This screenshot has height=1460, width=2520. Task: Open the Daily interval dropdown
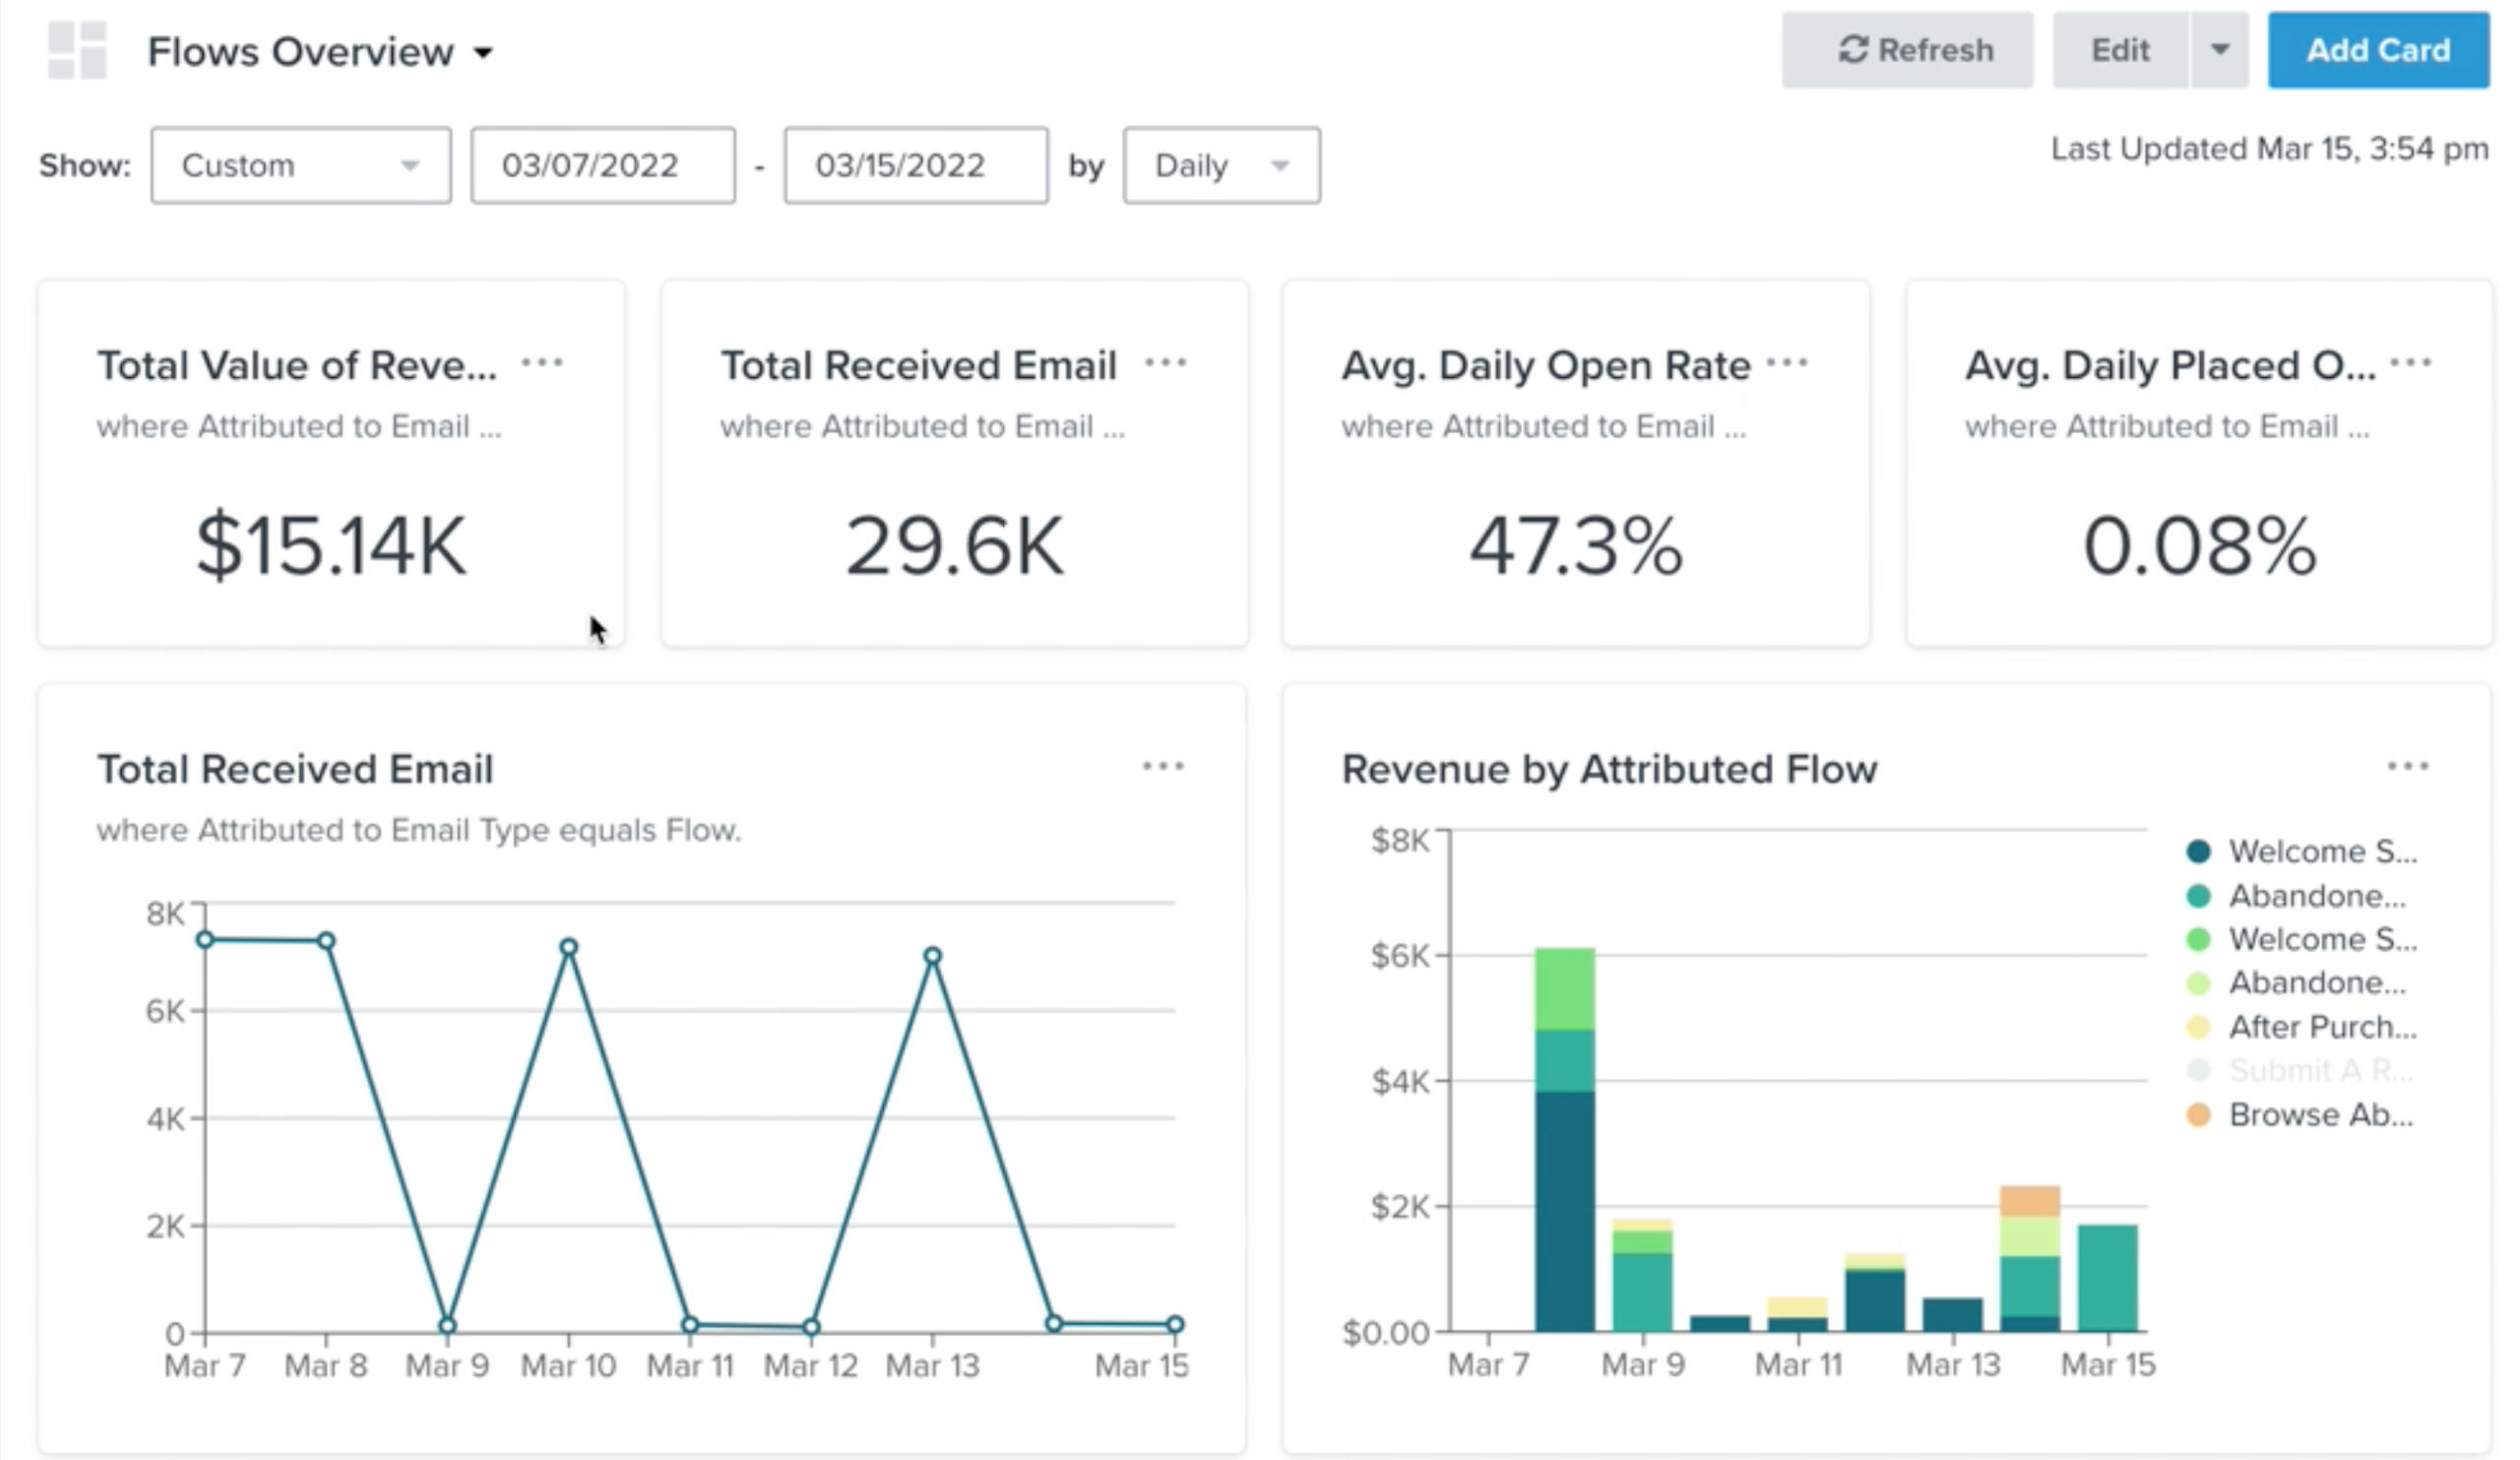click(1221, 165)
